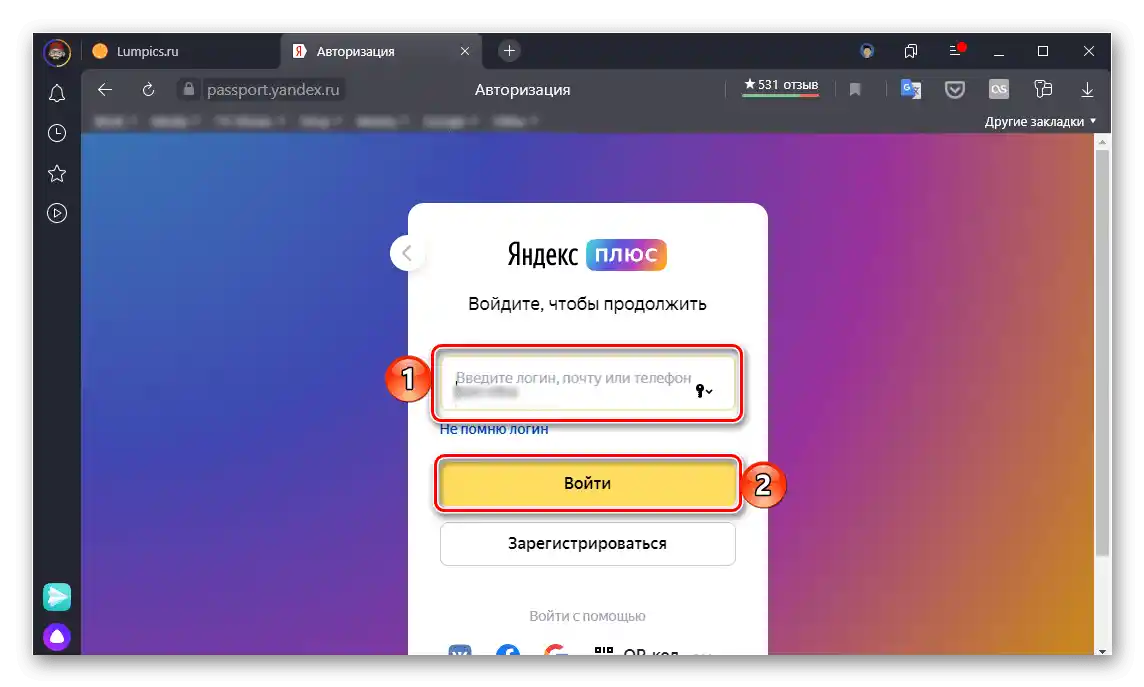
Task: Expand the Other bookmarks dropdown
Action: [1040, 122]
